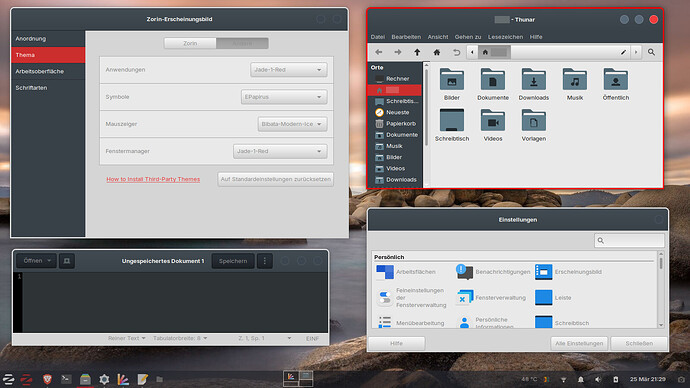Open Tabulatorbreite dropdown
690x388 pixels.
coord(180,338)
